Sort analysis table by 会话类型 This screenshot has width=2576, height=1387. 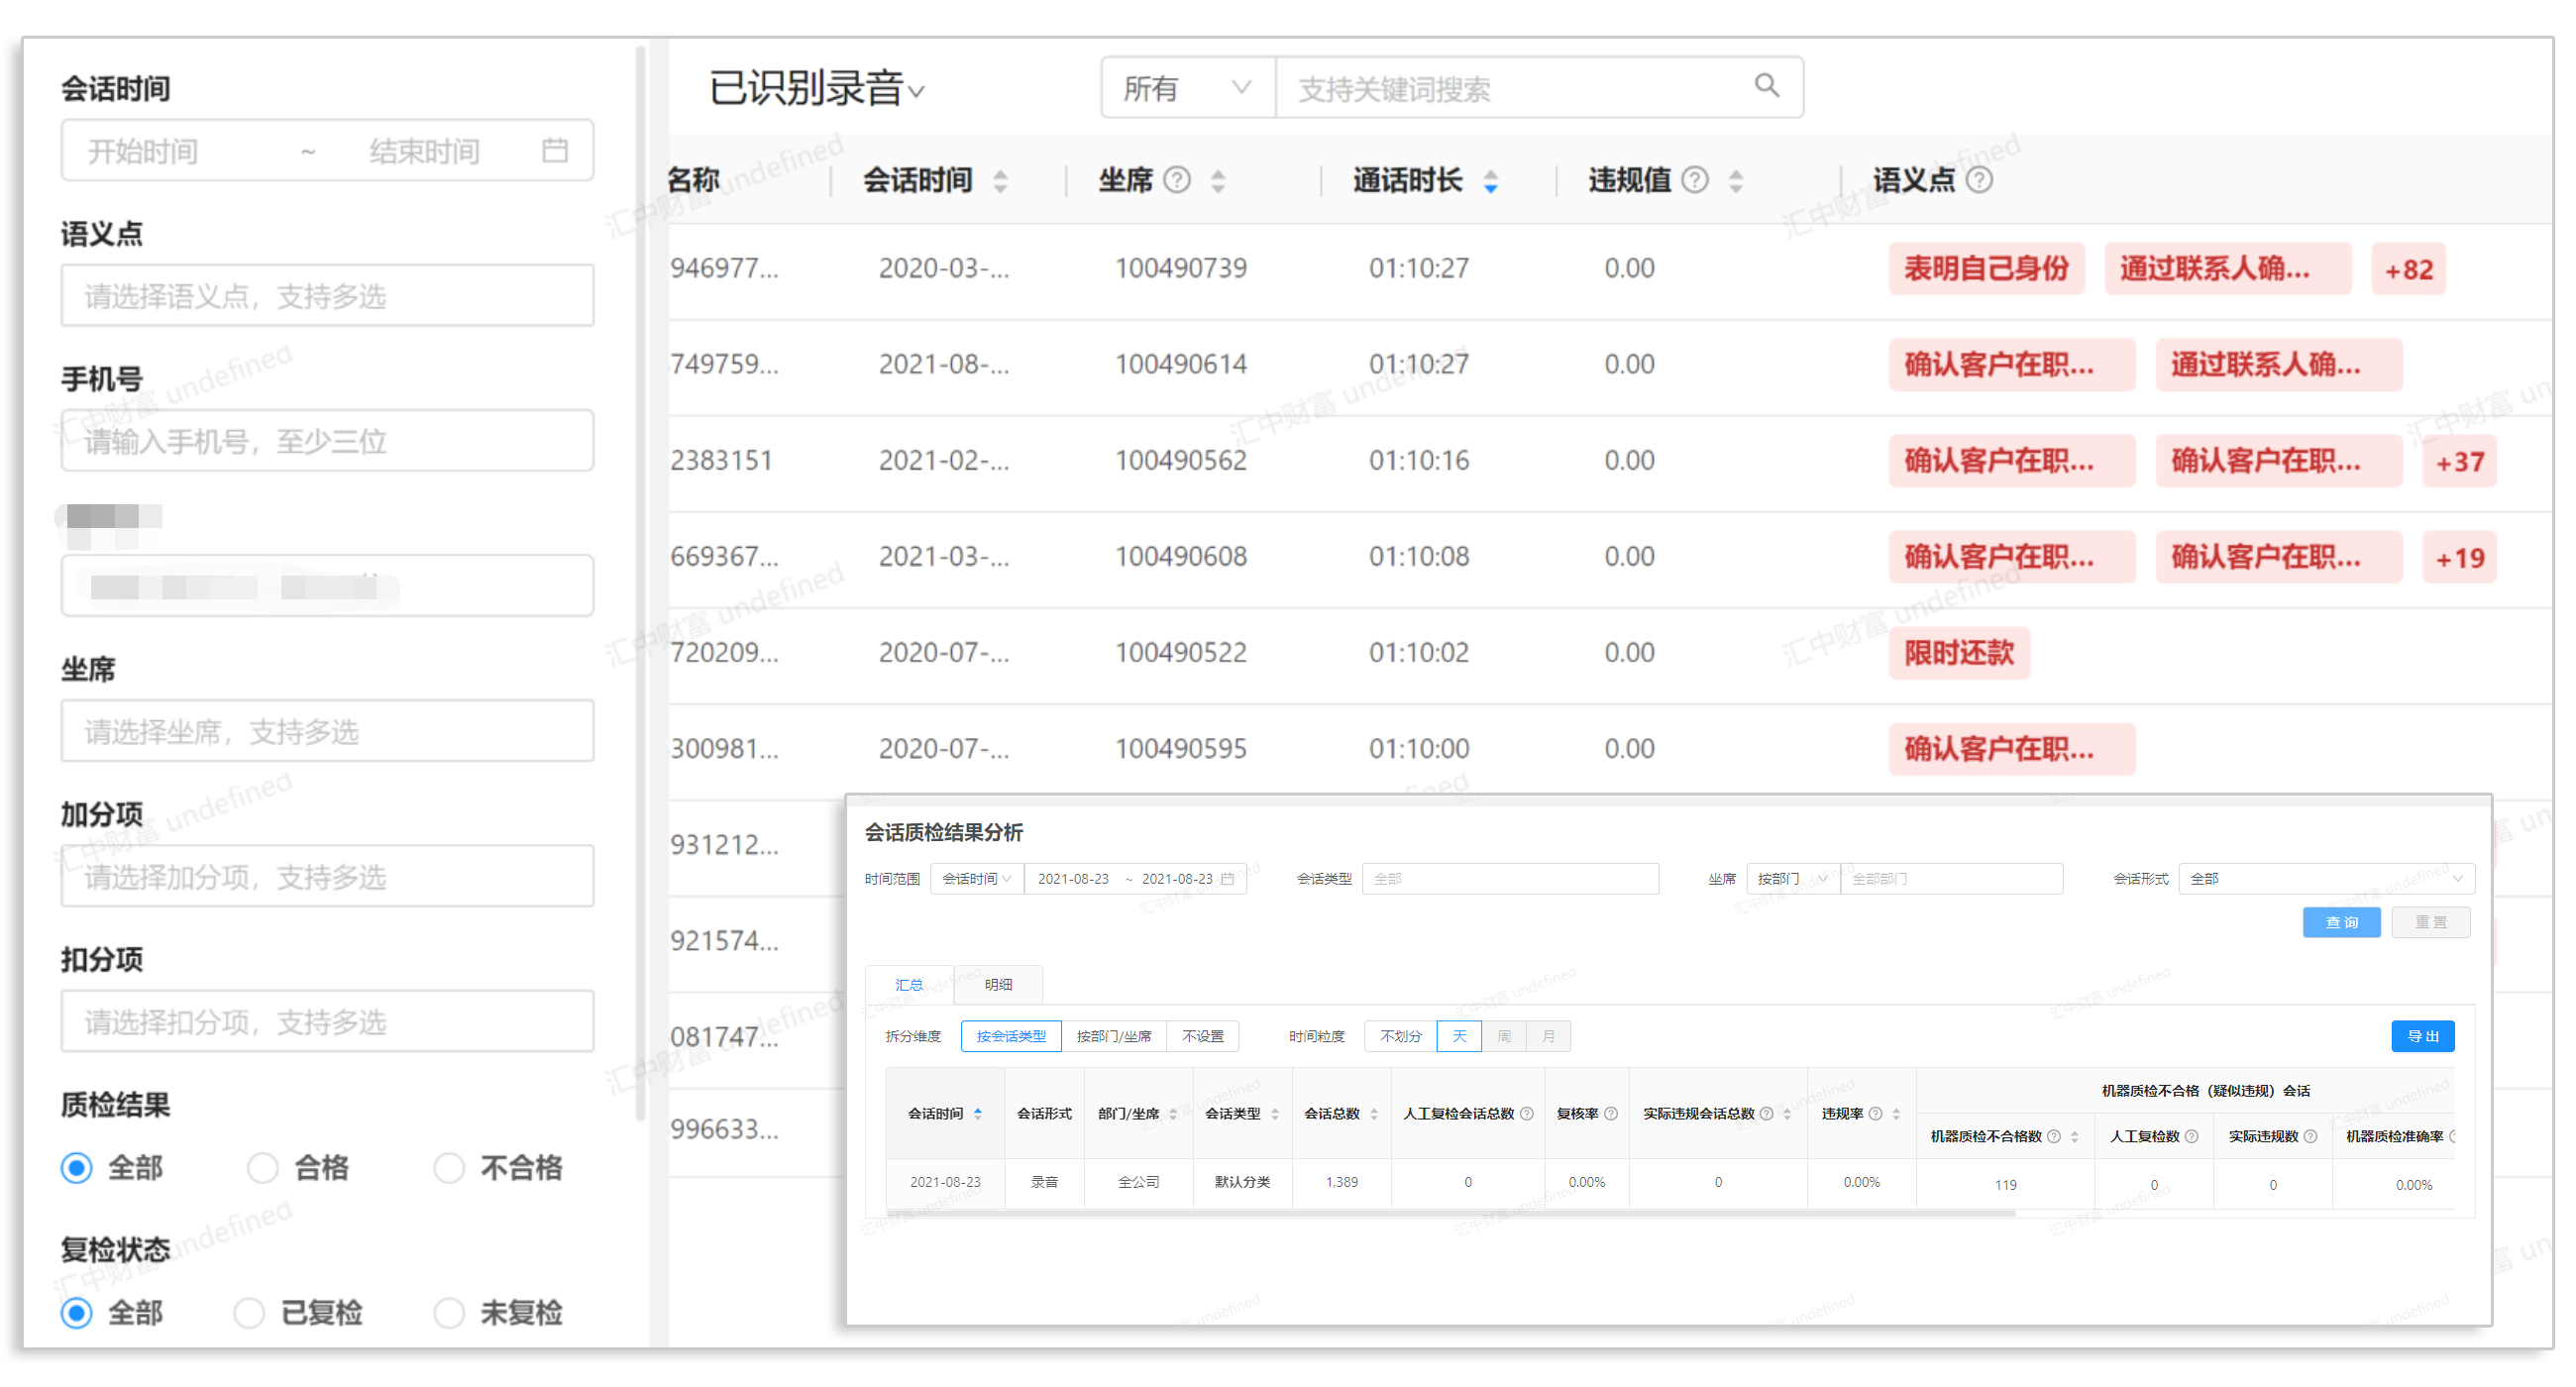click(1275, 1114)
